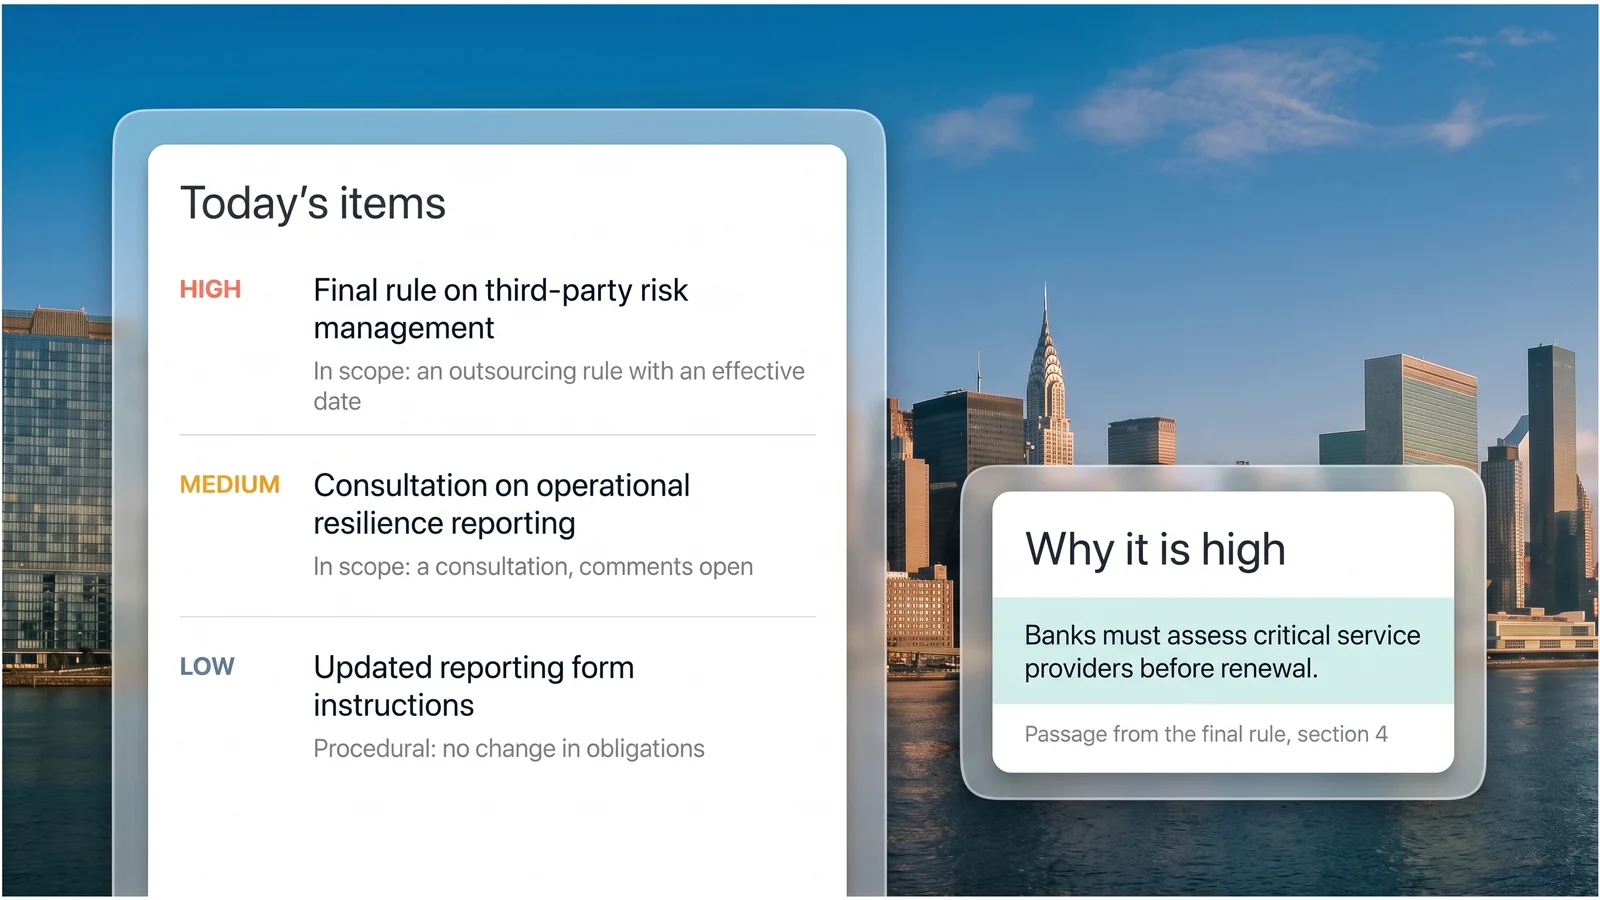The height and width of the screenshot is (900, 1600).
Task: Open "Consultation on operational resilience reporting" item
Action: pyautogui.click(x=501, y=504)
